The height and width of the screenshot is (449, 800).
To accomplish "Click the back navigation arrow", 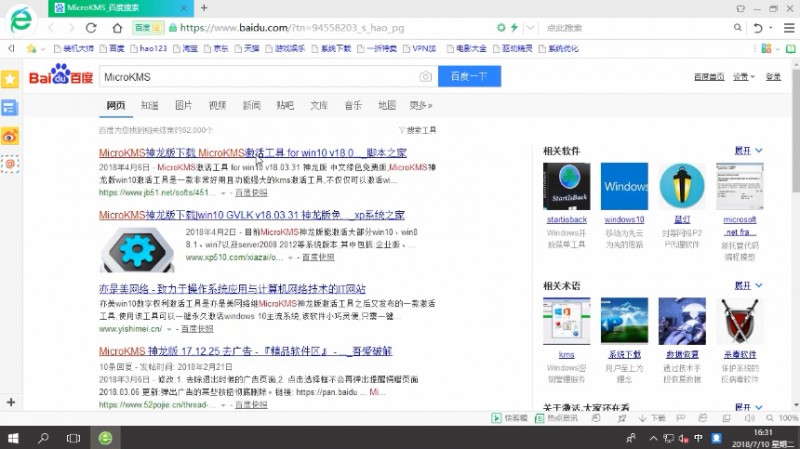I will (51, 28).
